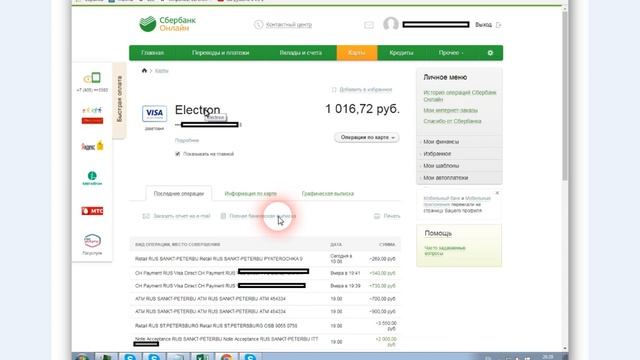
Task: Switch to the Последние операции tab
Action: [179, 193]
